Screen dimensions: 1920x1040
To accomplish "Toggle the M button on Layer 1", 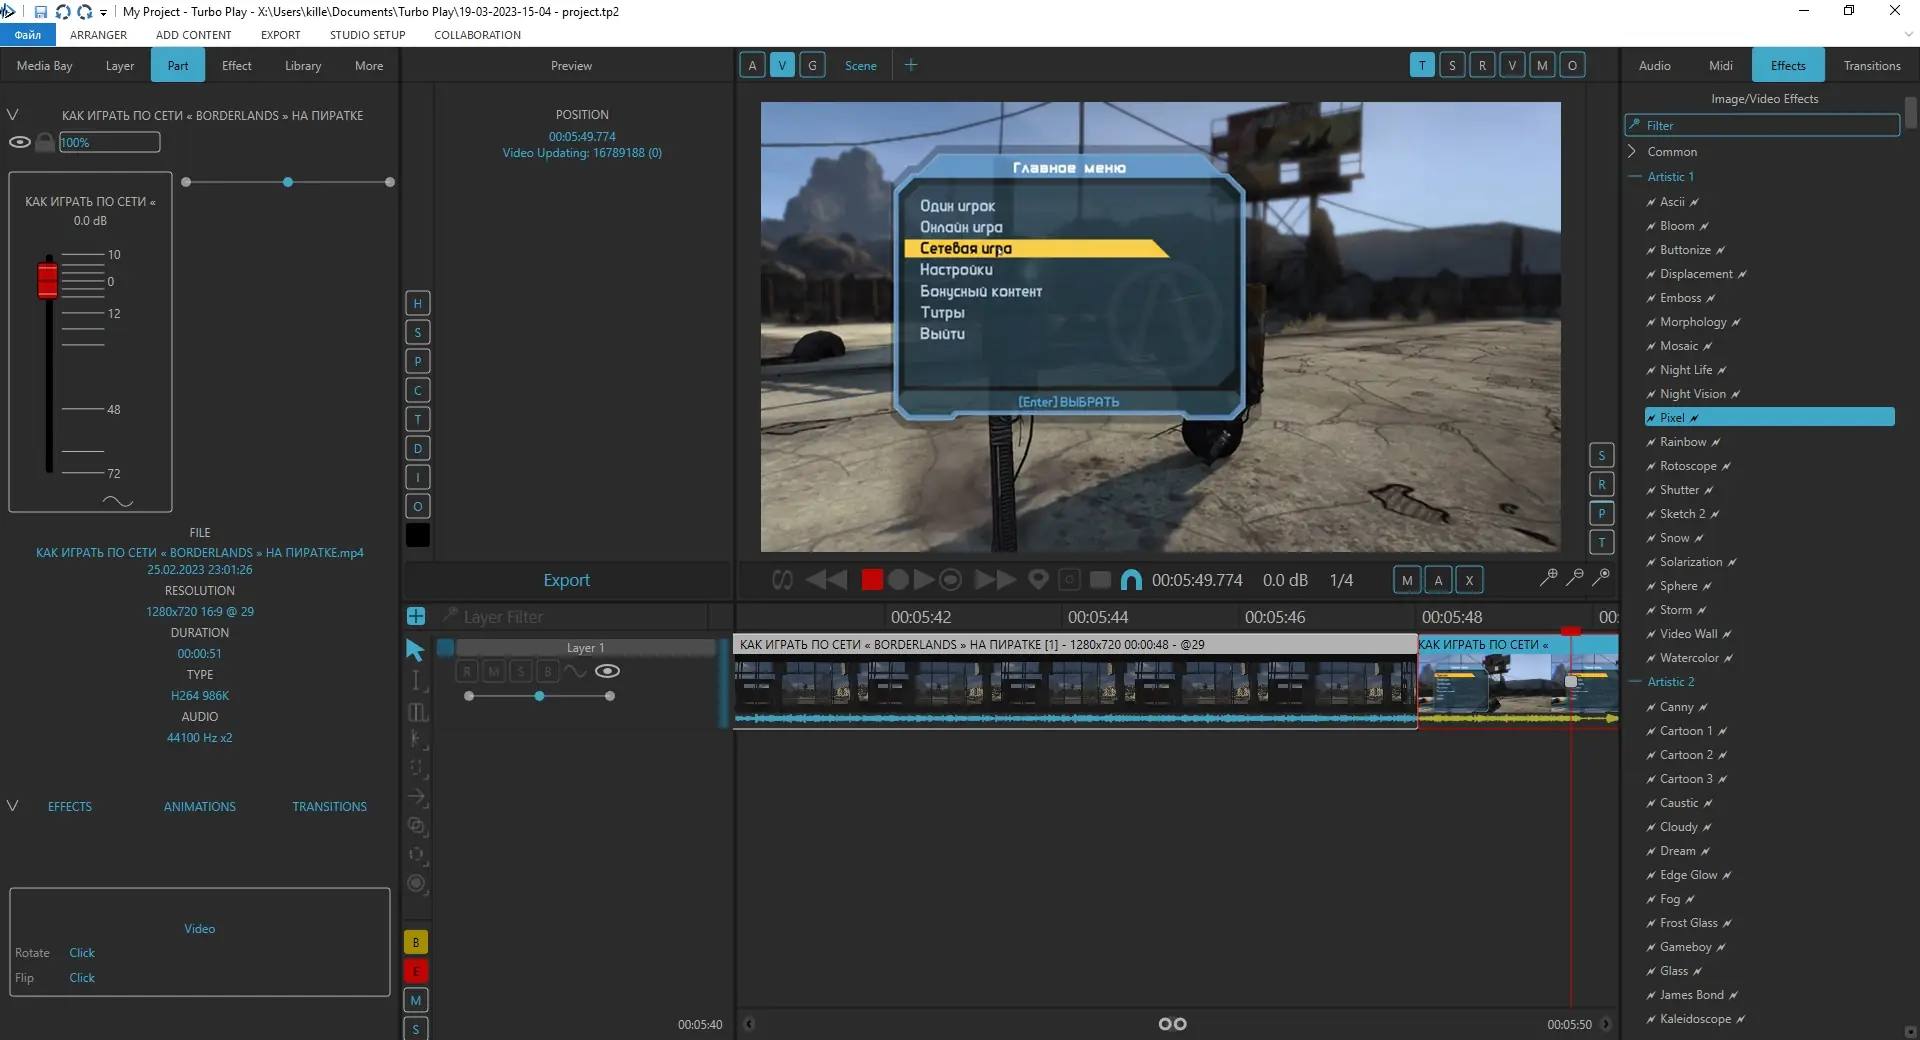I will click(x=493, y=671).
